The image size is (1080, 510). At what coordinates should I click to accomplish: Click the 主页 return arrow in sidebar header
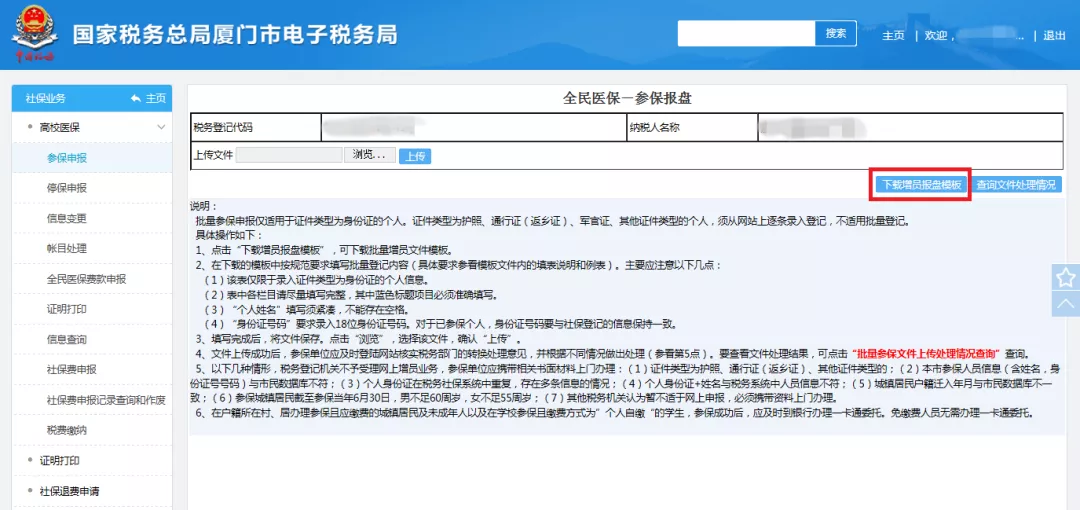[148, 99]
